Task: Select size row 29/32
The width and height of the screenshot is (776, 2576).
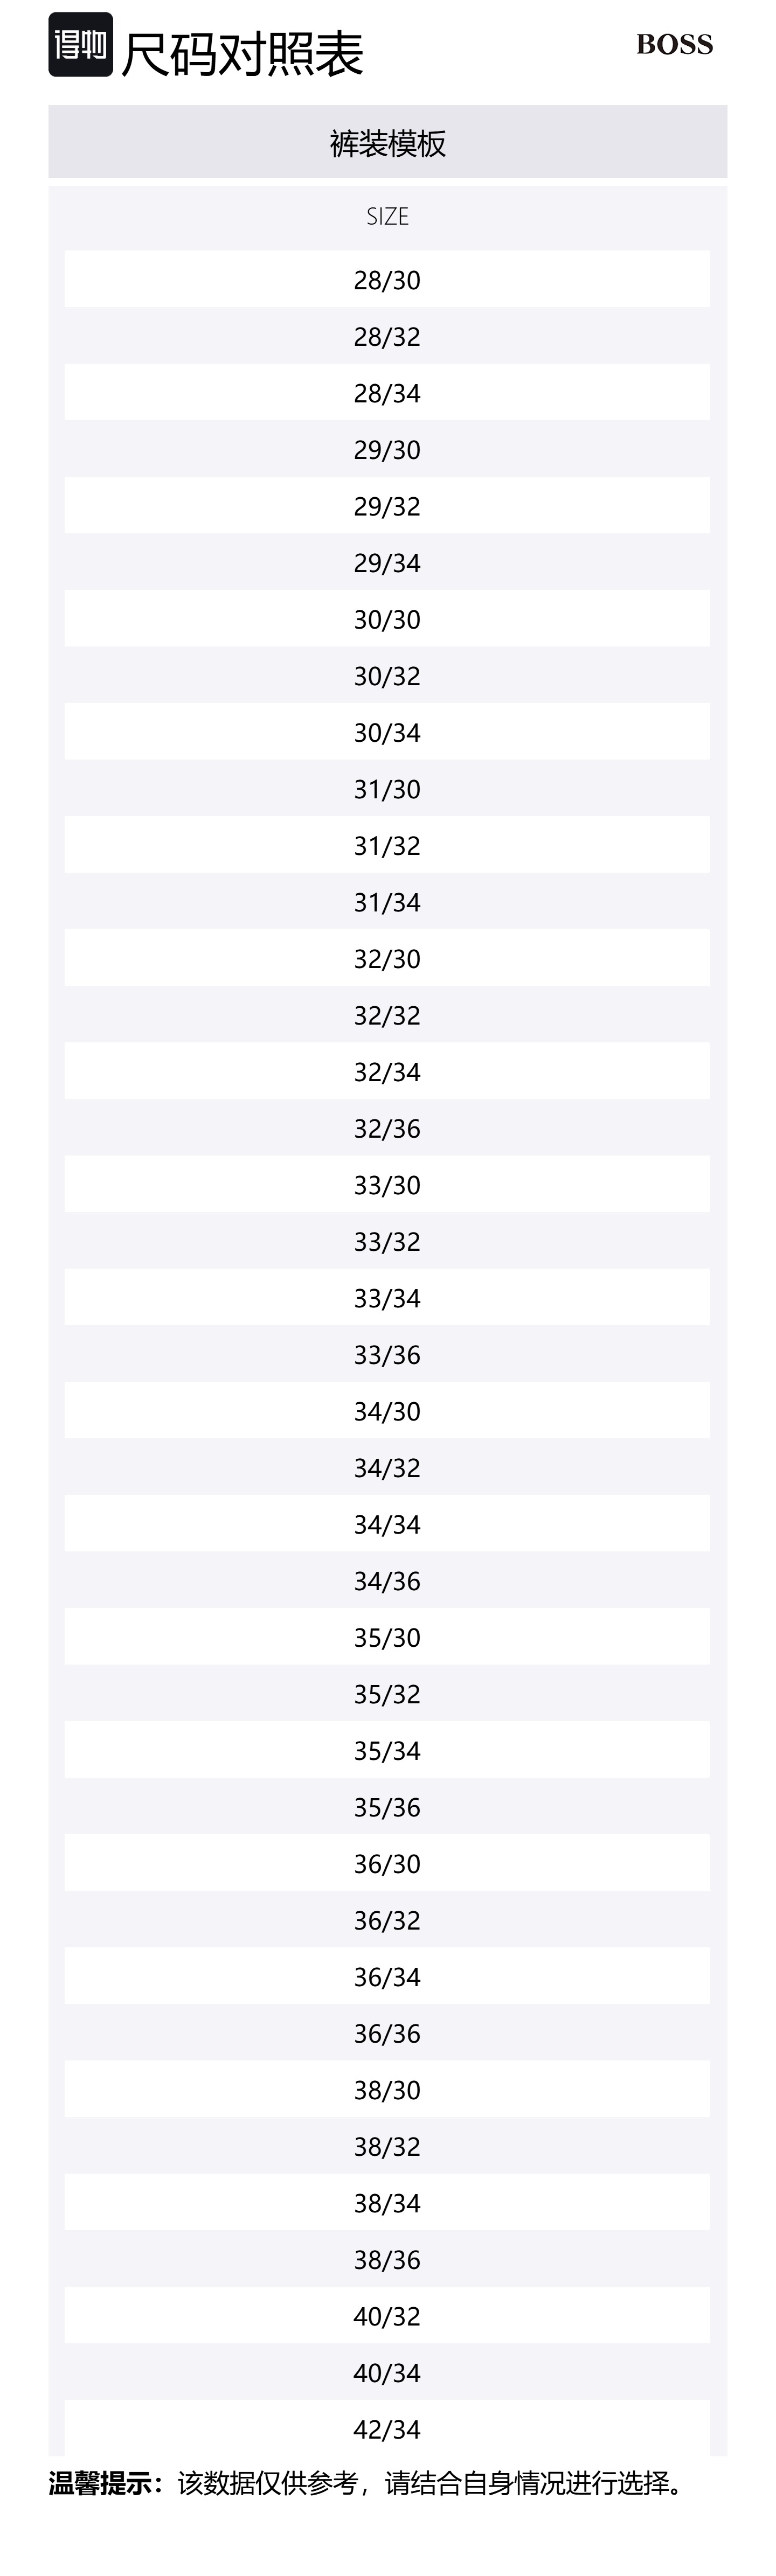Action: (x=387, y=506)
